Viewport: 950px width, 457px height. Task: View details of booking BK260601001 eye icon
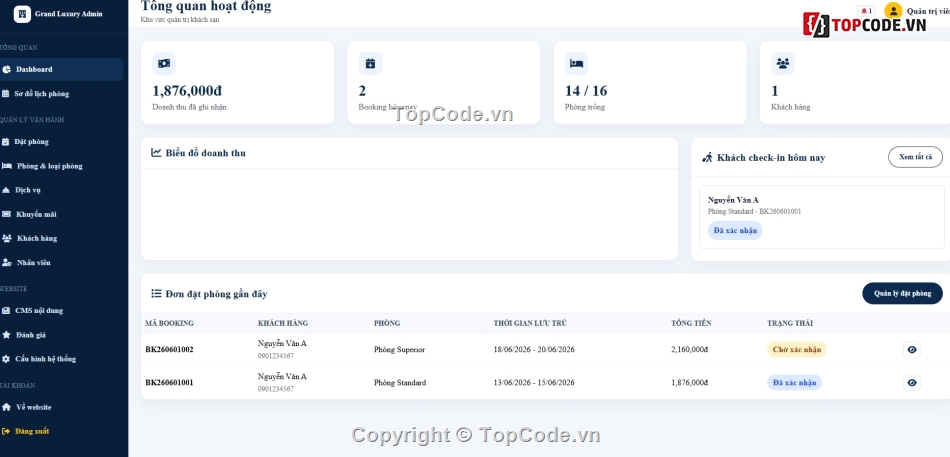click(x=912, y=382)
